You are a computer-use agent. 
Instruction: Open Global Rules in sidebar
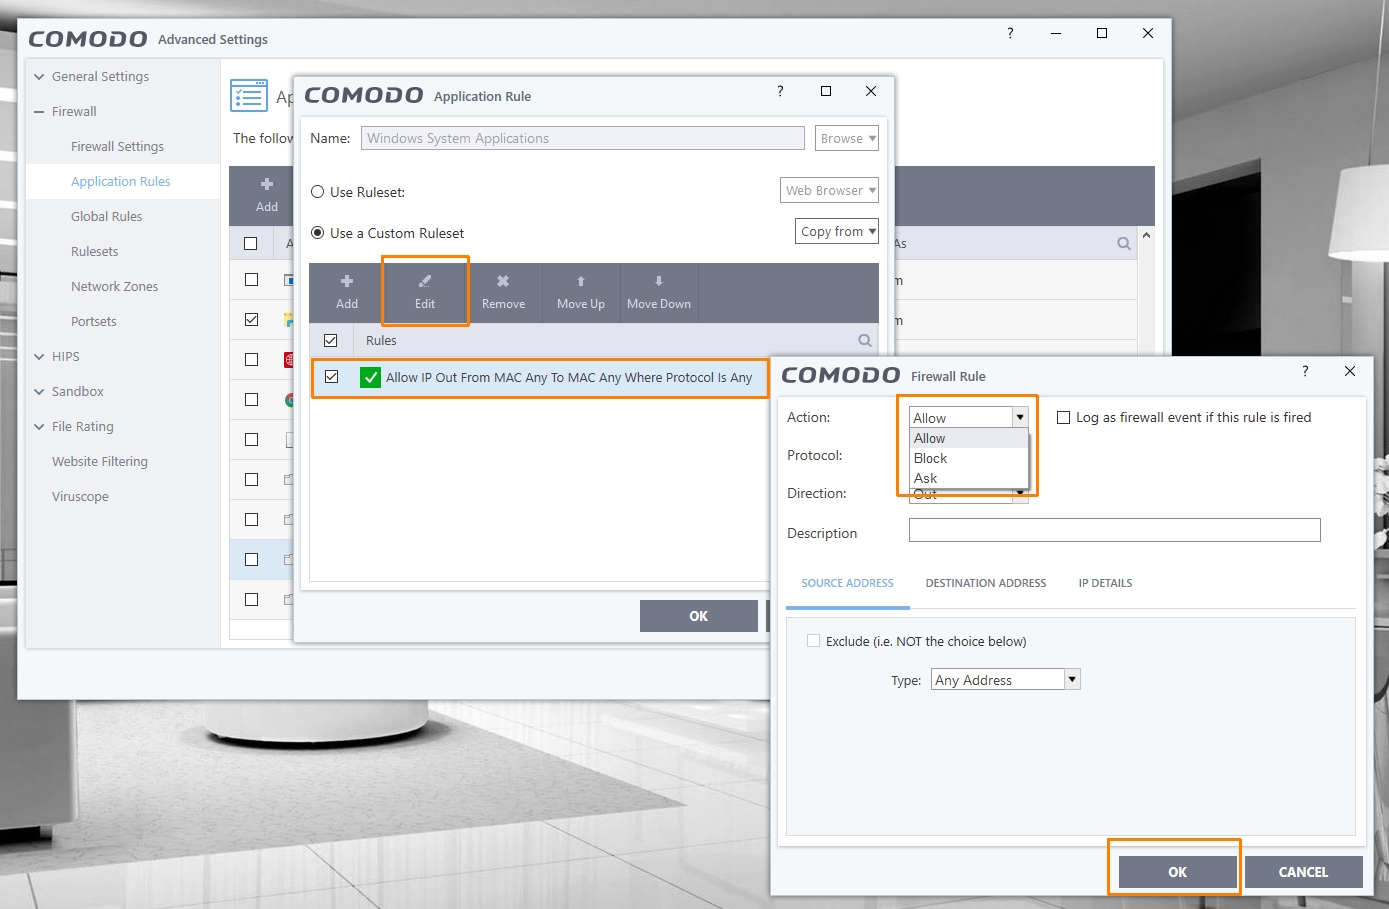click(x=107, y=217)
